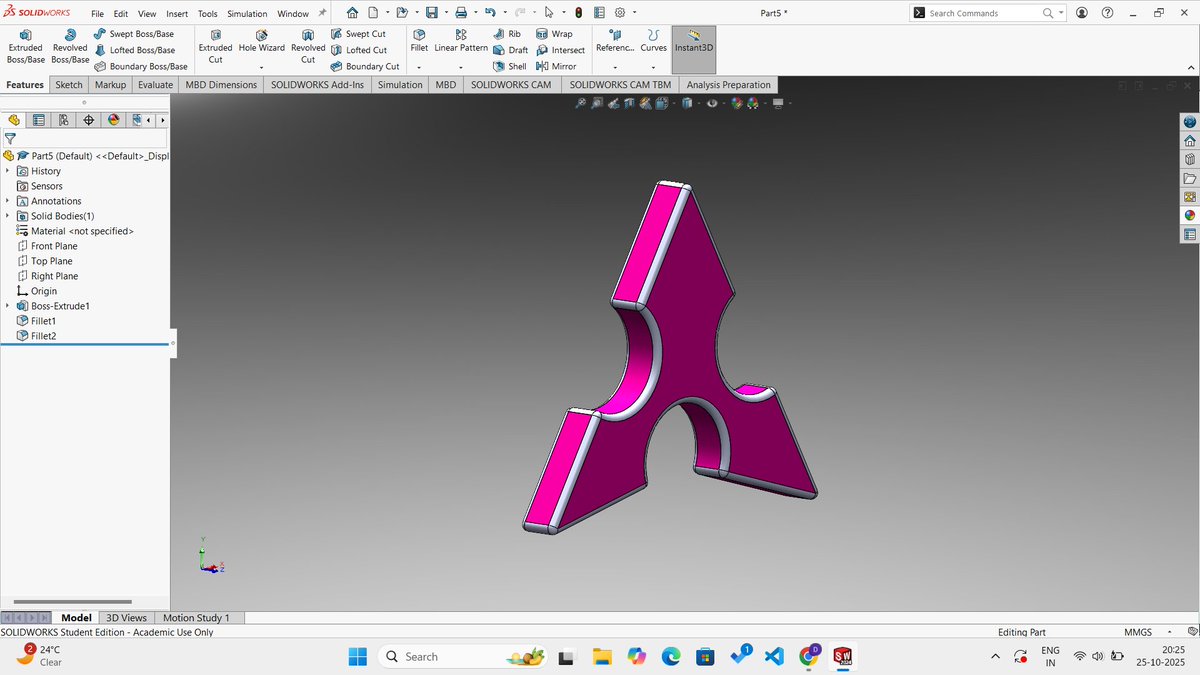This screenshot has width=1200, height=675.
Task: Select the Revolved Cut tool
Action: 308,47
